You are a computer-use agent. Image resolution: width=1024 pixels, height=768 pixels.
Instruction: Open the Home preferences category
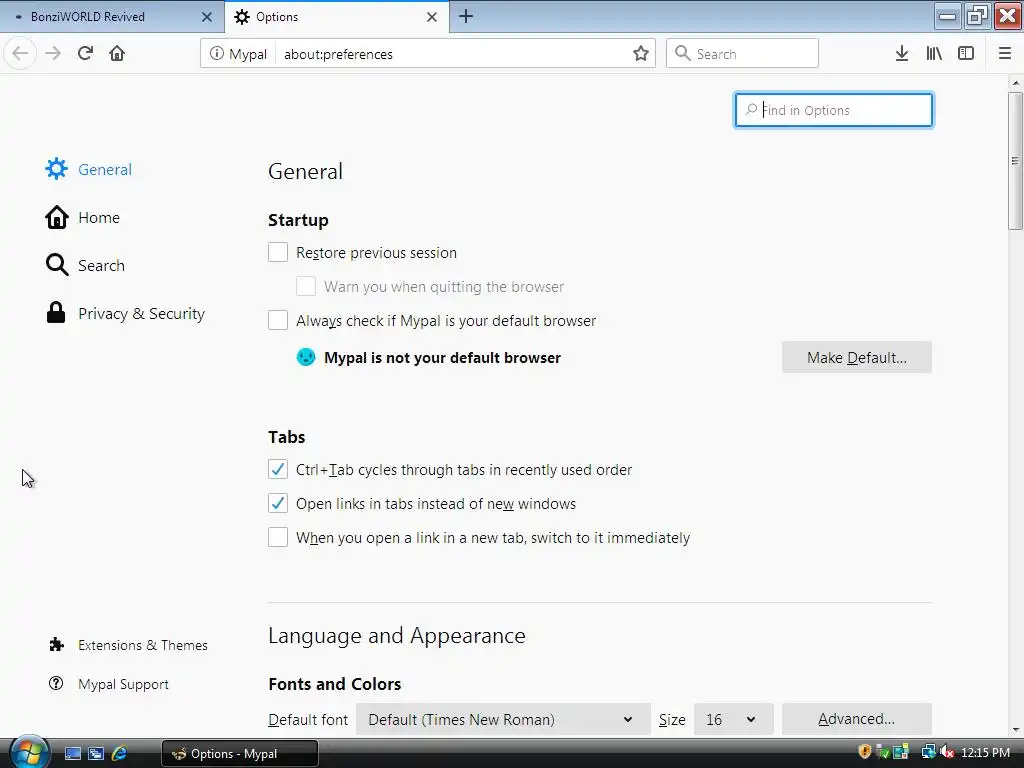coord(82,217)
